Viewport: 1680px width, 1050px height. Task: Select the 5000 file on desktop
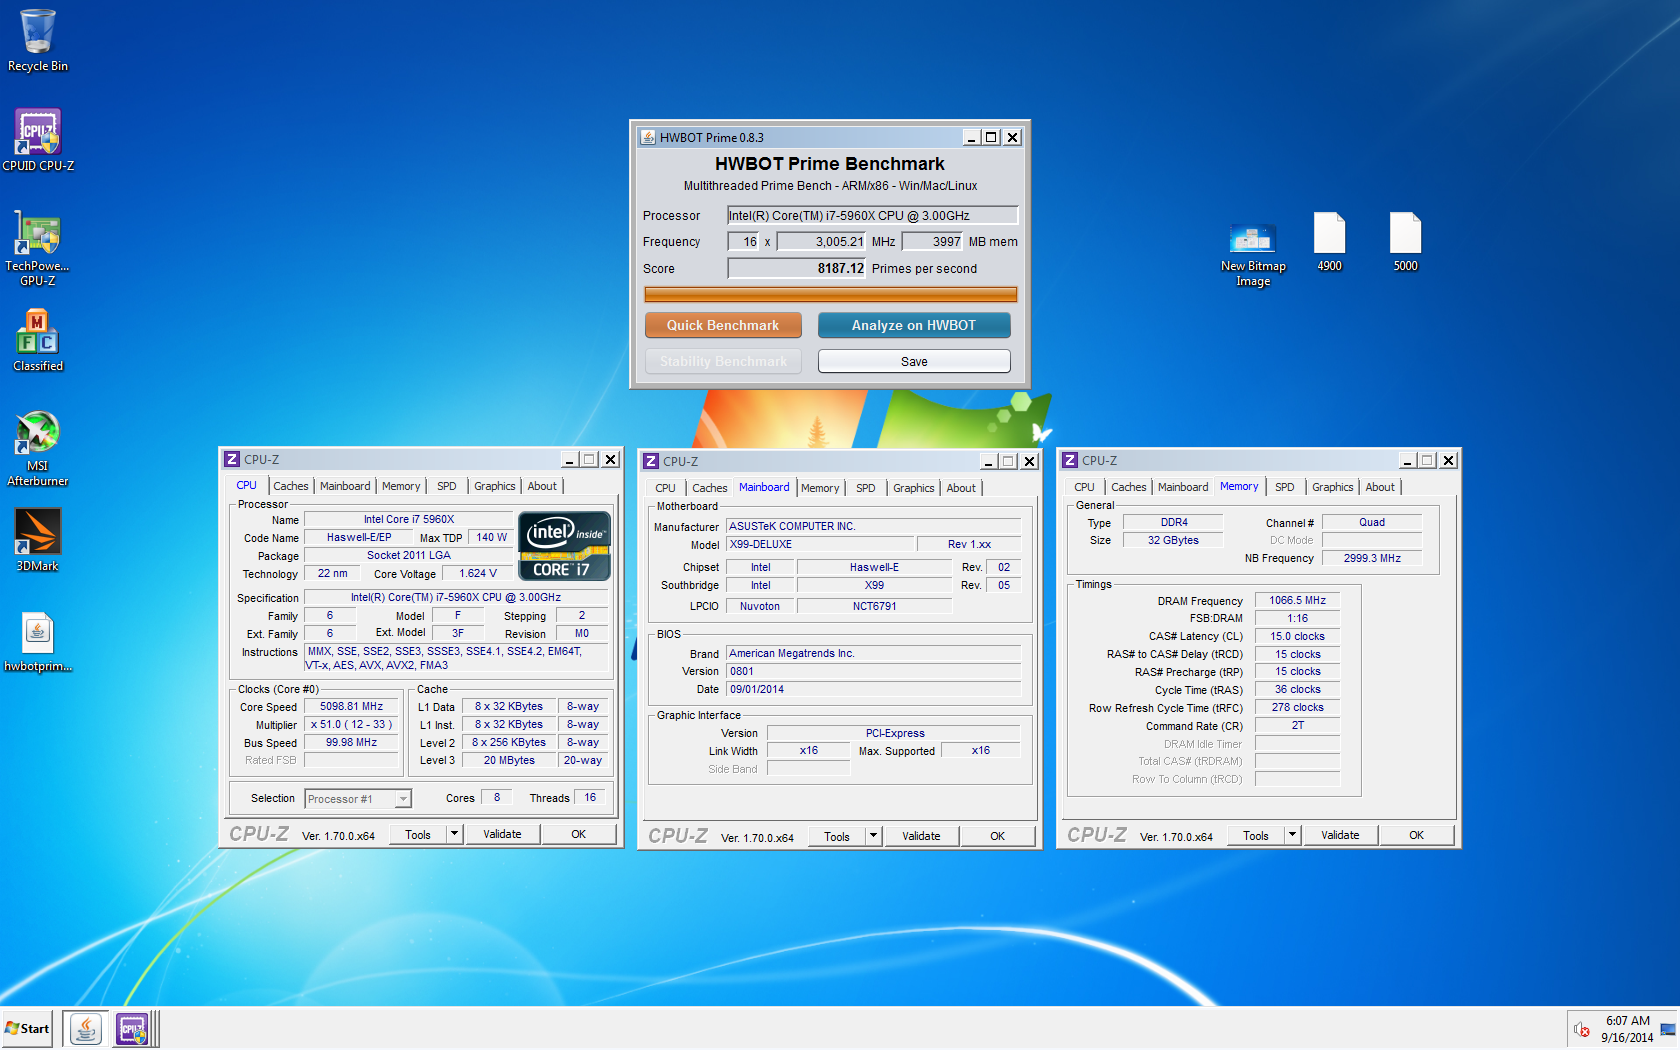pos(1405,242)
